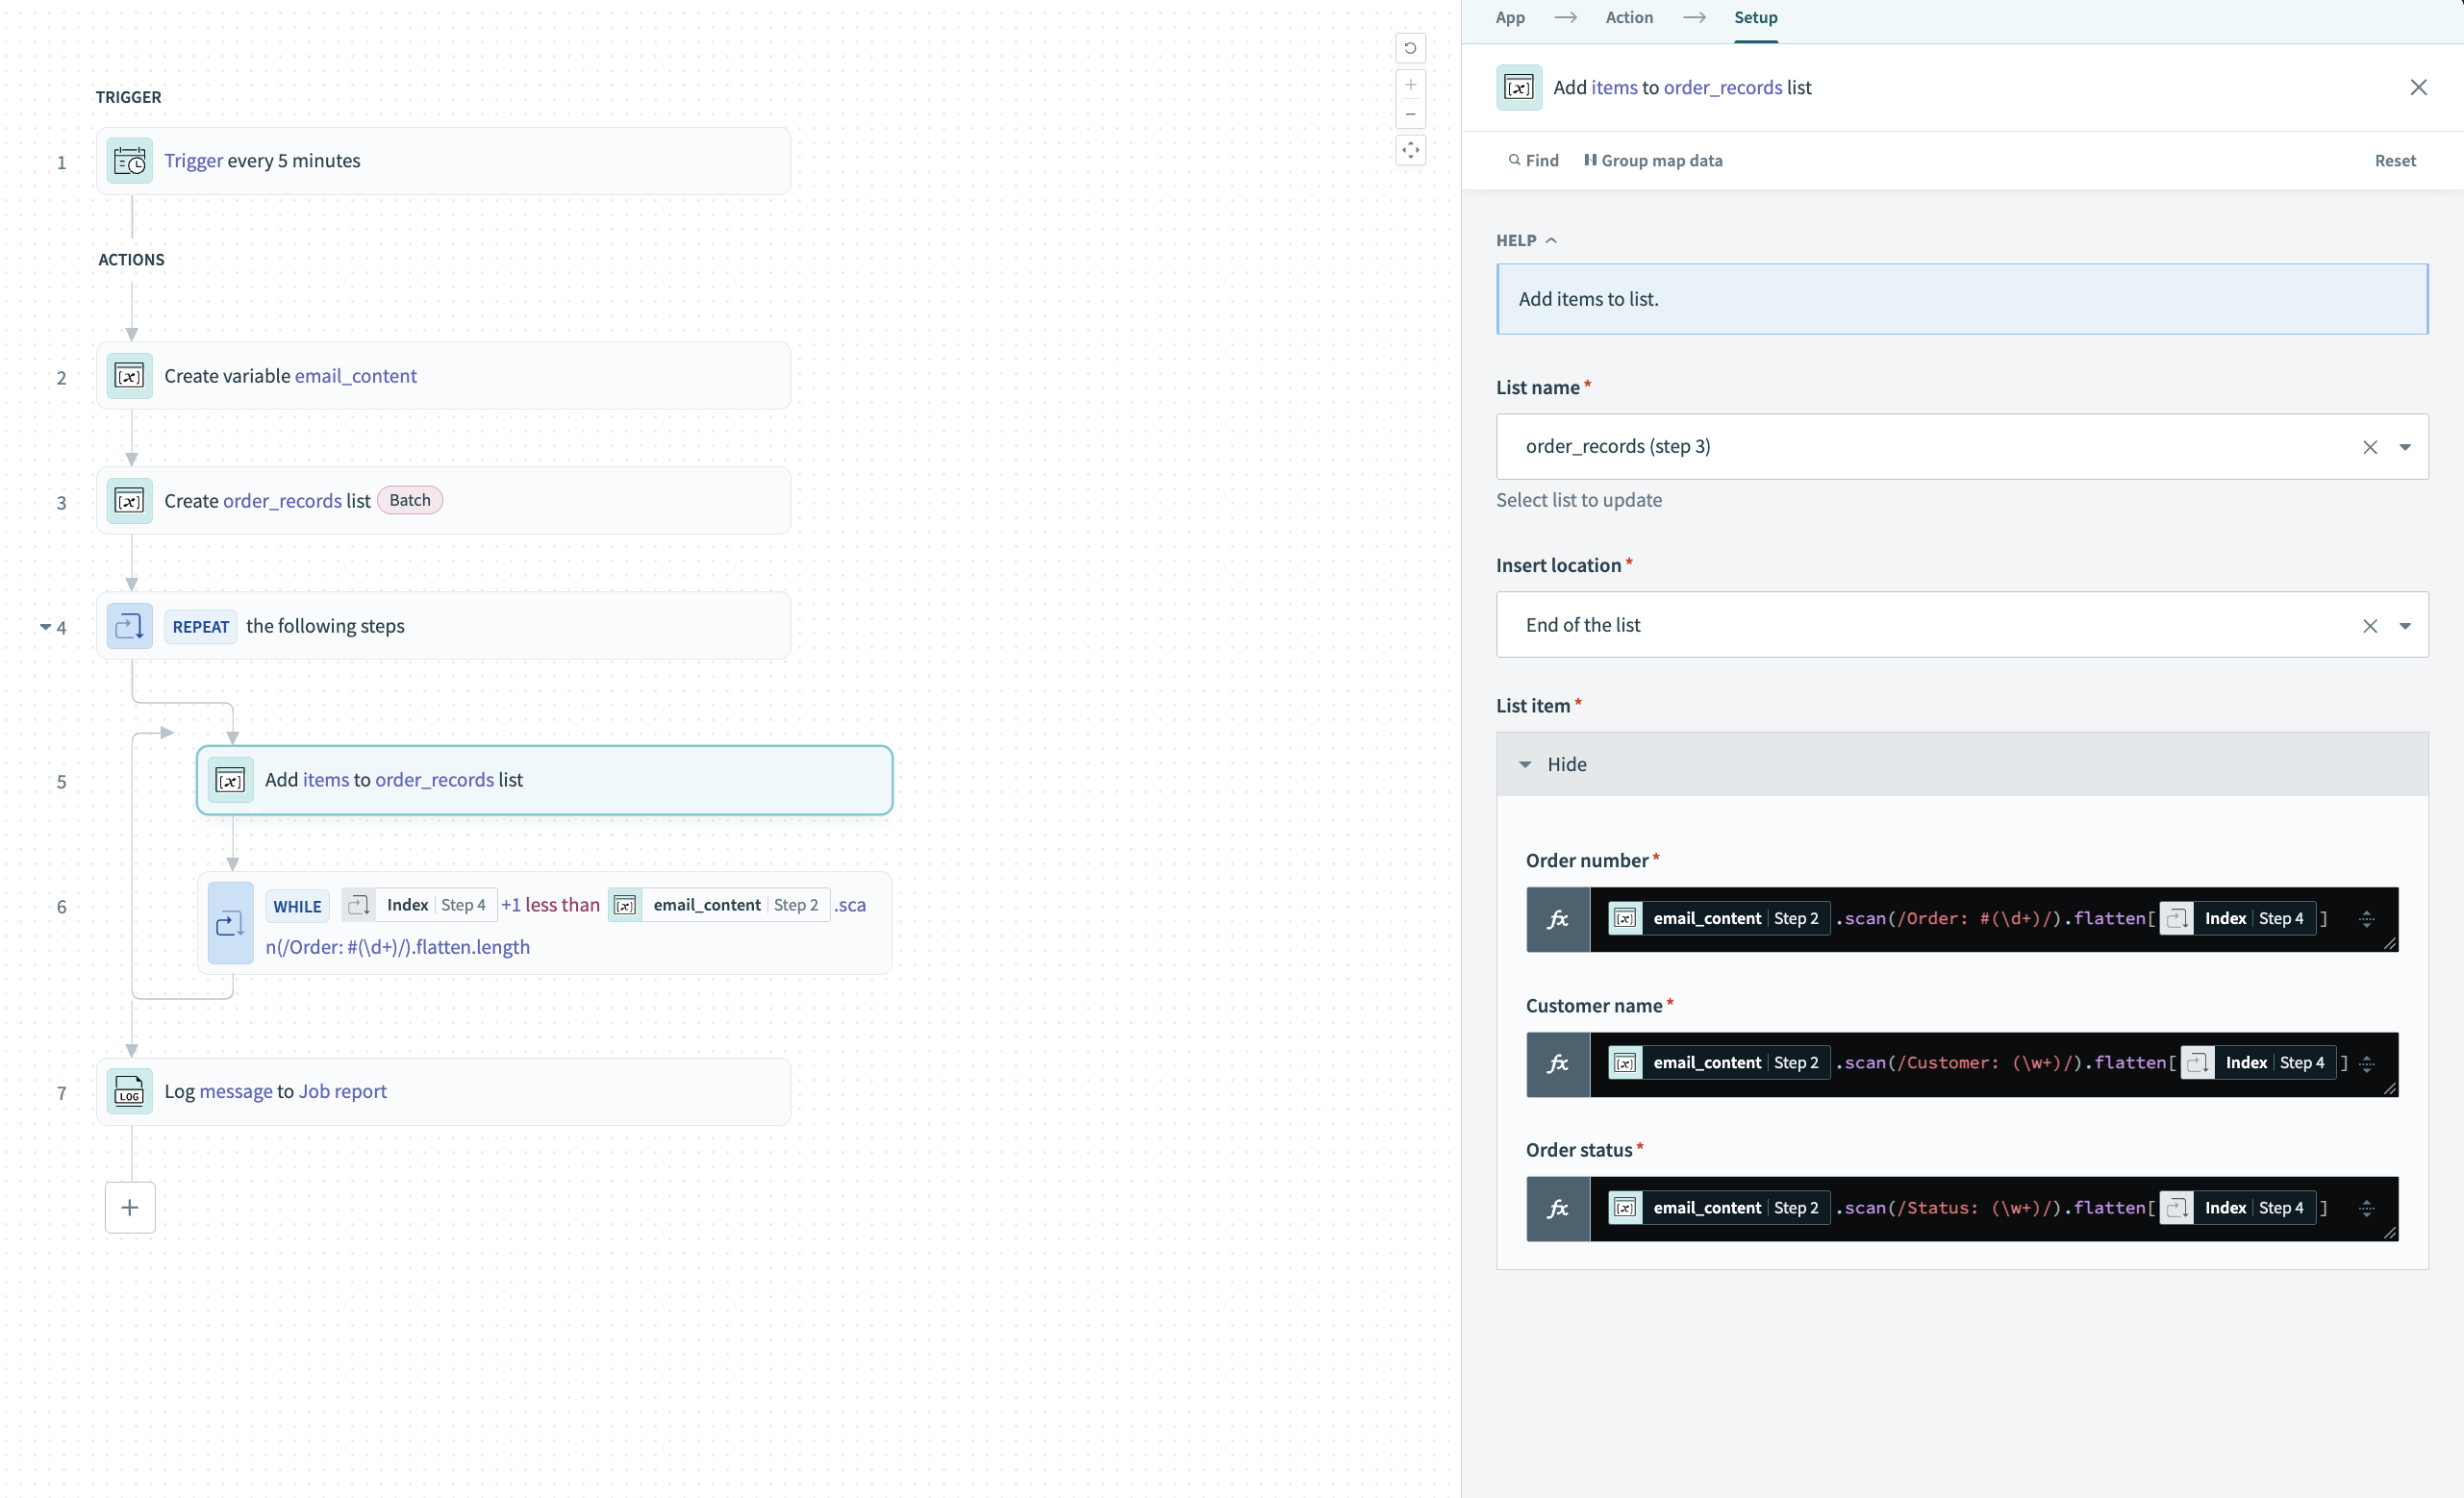Viewport: 2464px width, 1498px height.
Task: Click the while loop icon on step 6
Action: [229, 923]
